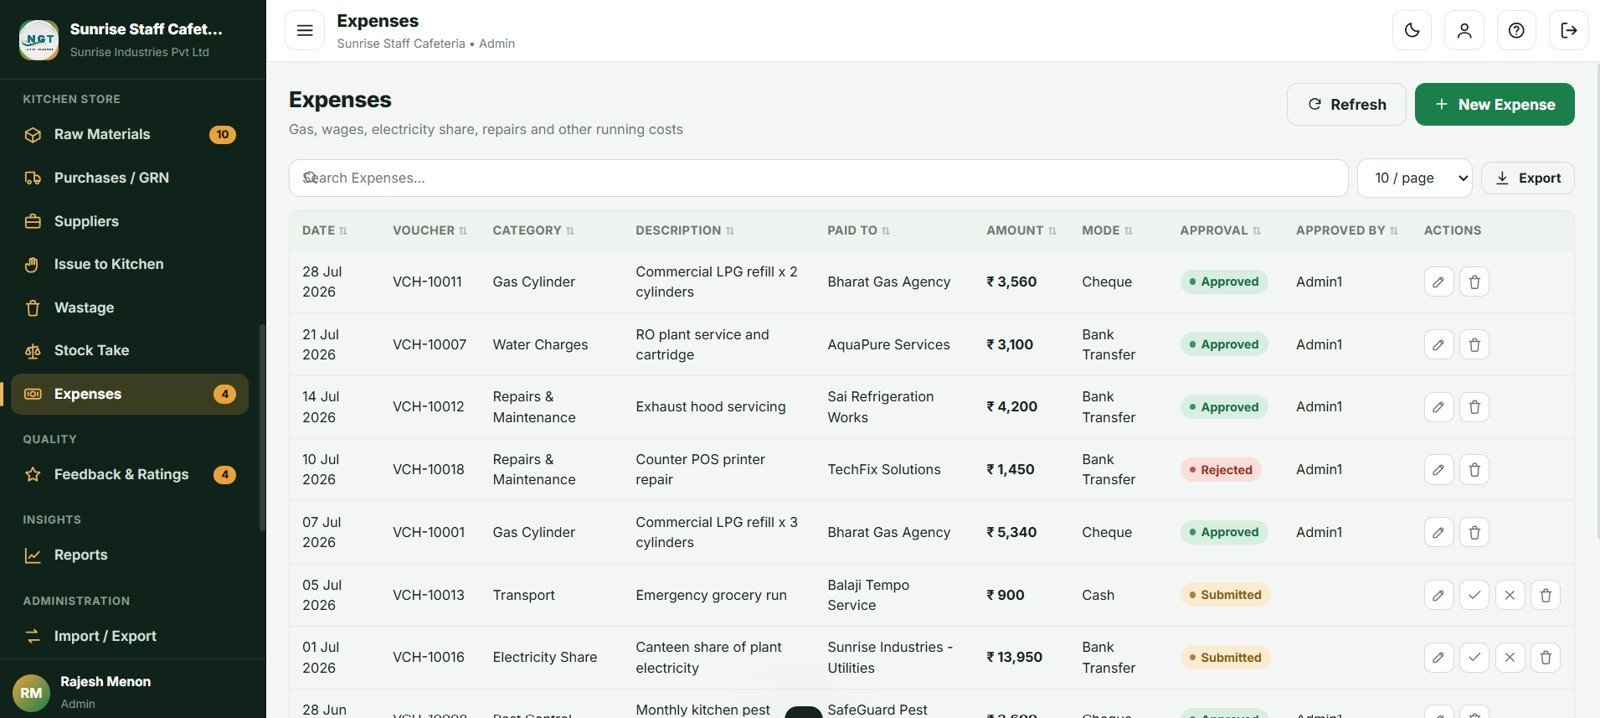Screen dimensions: 1600x718
Task: Delete voucher VCH-10011 with trash icon
Action: tap(1474, 282)
